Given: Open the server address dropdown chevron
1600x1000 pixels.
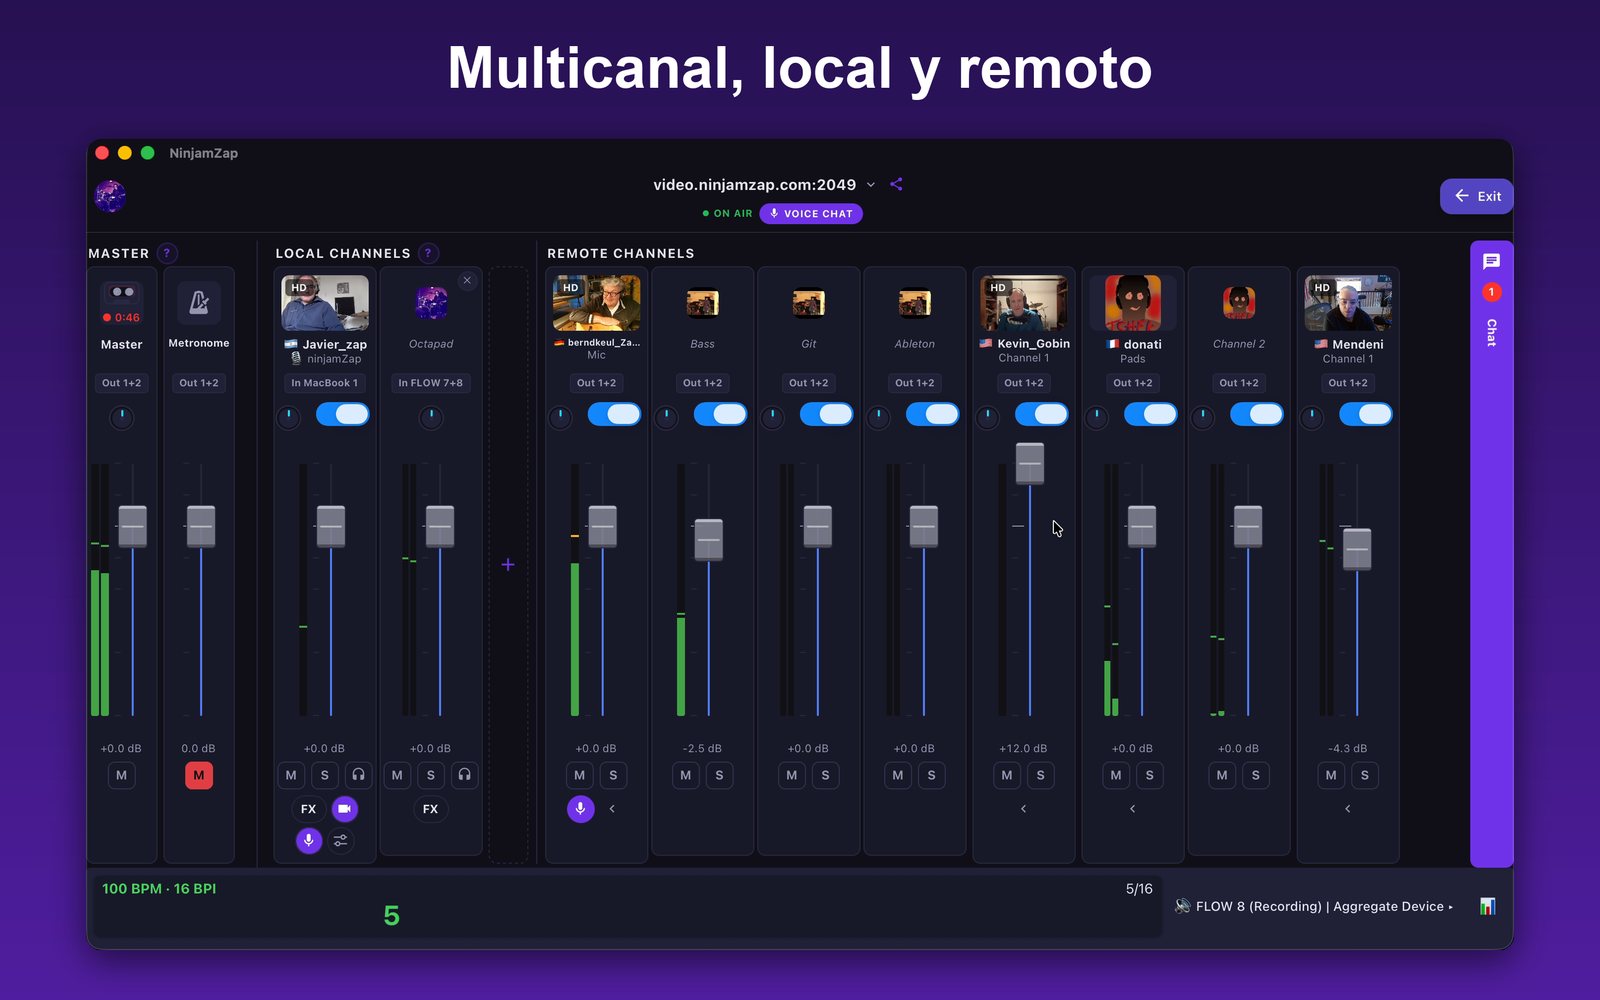Looking at the screenshot, I should (x=871, y=185).
